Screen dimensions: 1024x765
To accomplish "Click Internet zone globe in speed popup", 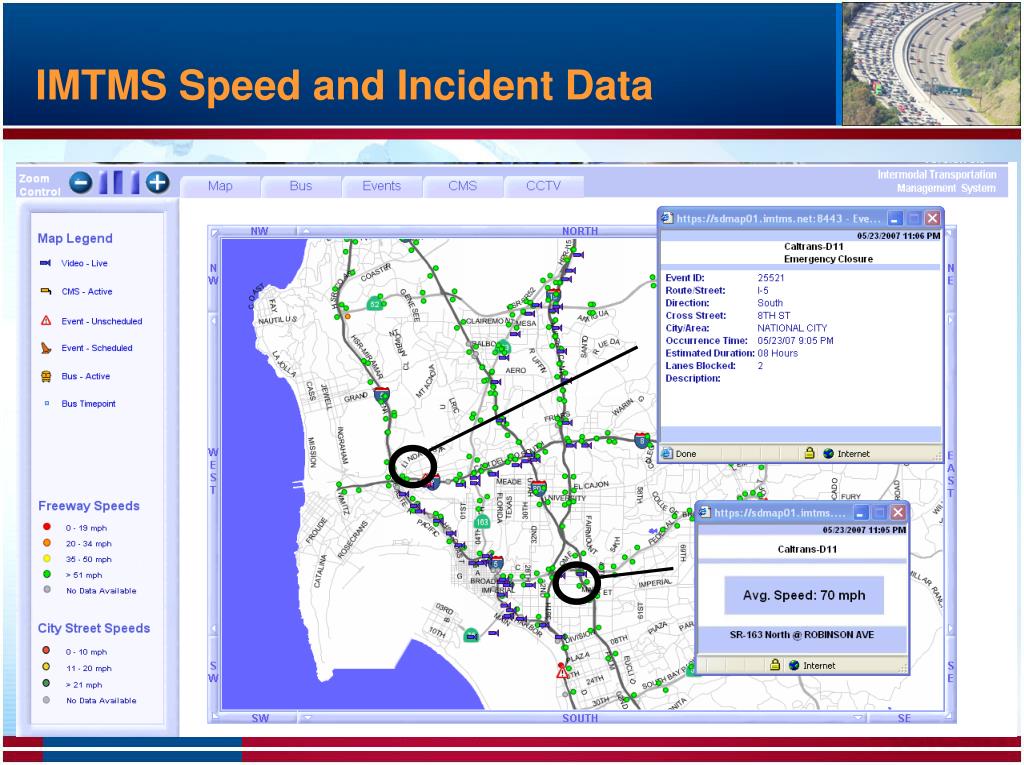I will (794, 666).
